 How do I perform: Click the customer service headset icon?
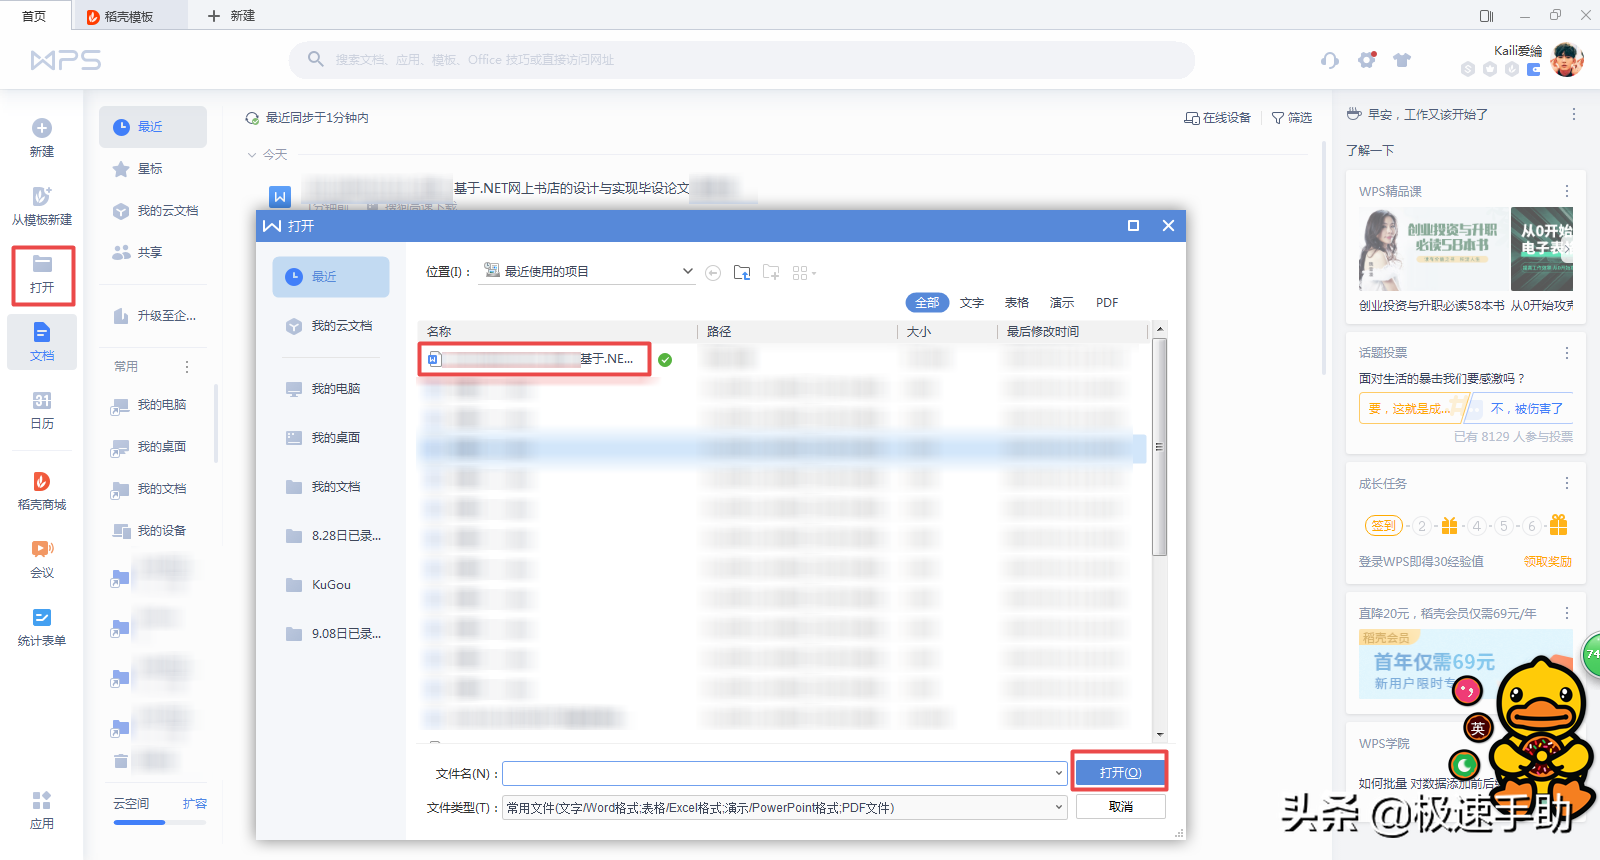1329,60
